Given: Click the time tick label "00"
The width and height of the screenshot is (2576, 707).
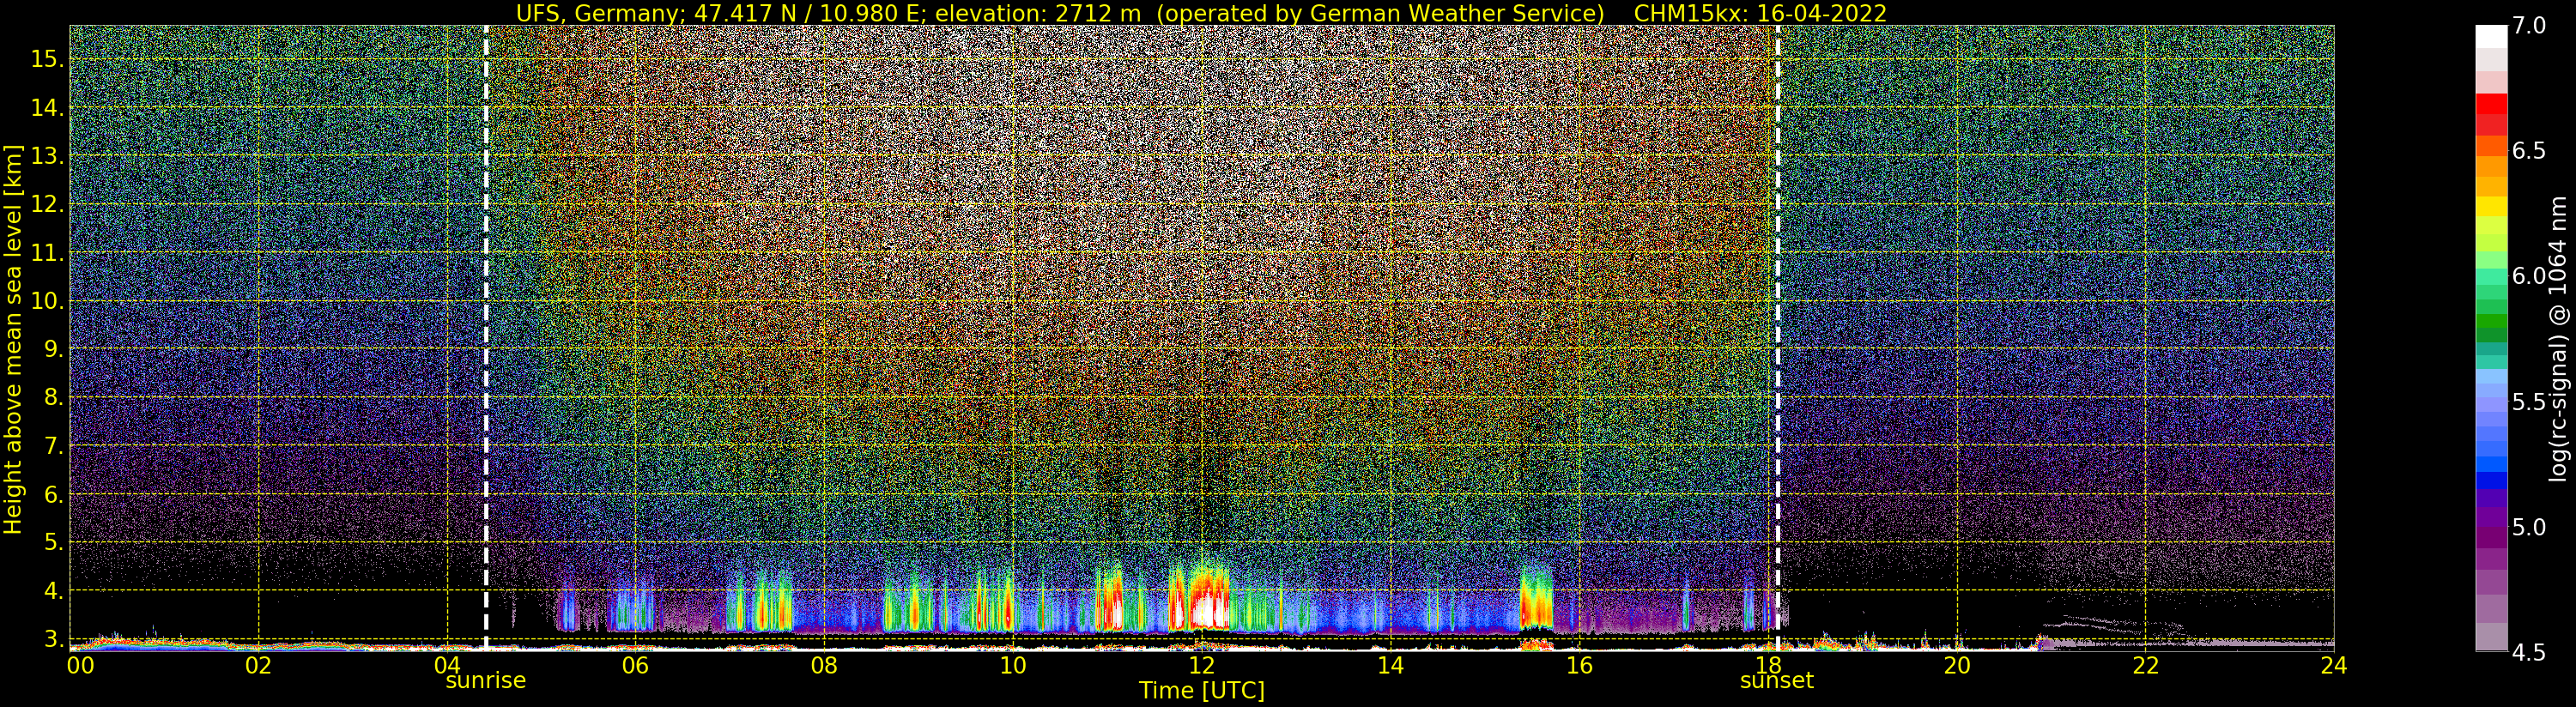Looking at the screenshot, I should point(80,665).
